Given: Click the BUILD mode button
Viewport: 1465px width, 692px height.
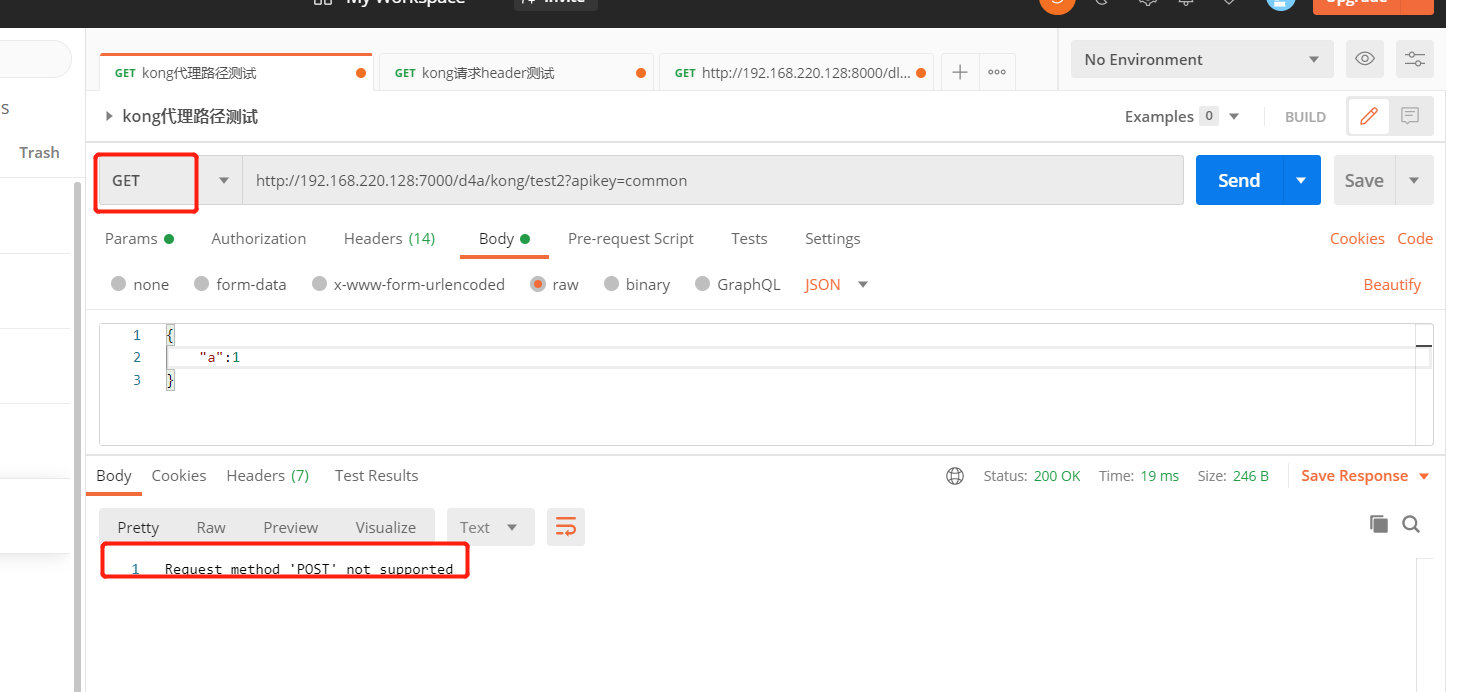Looking at the screenshot, I should 1305,117.
